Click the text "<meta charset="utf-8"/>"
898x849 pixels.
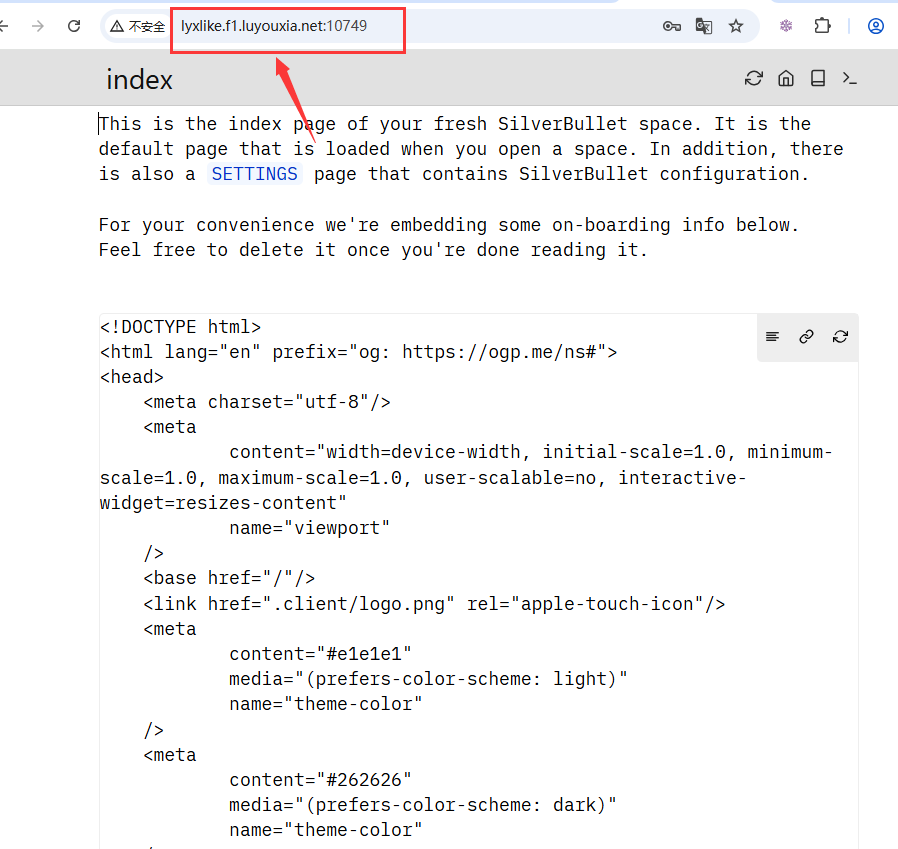click(x=267, y=402)
